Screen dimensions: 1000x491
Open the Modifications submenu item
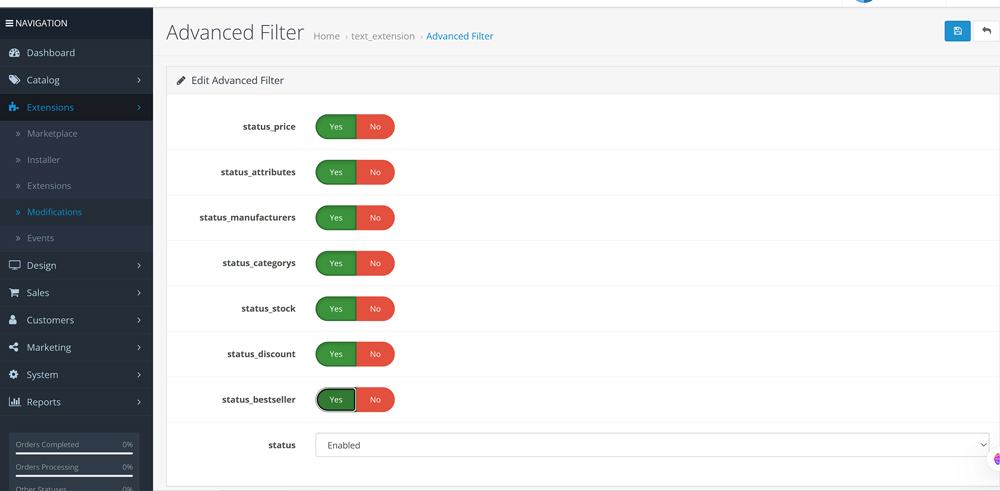tap(54, 212)
